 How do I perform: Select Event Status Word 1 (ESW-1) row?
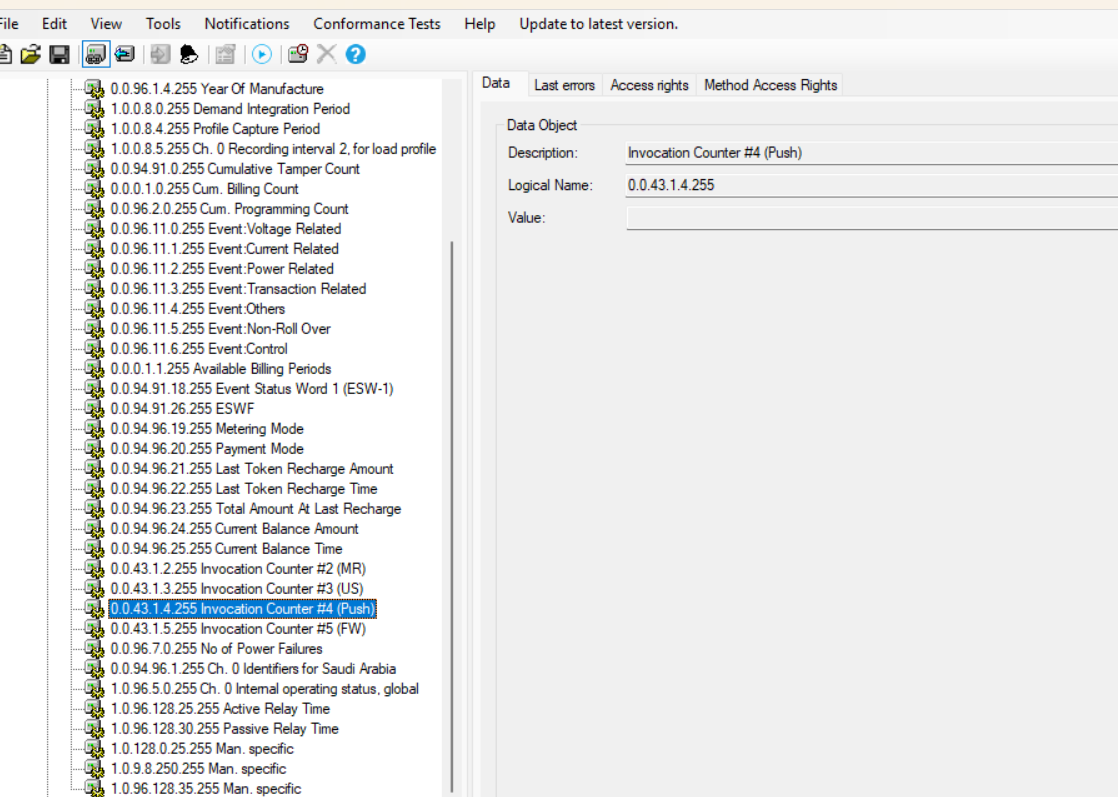(252, 389)
